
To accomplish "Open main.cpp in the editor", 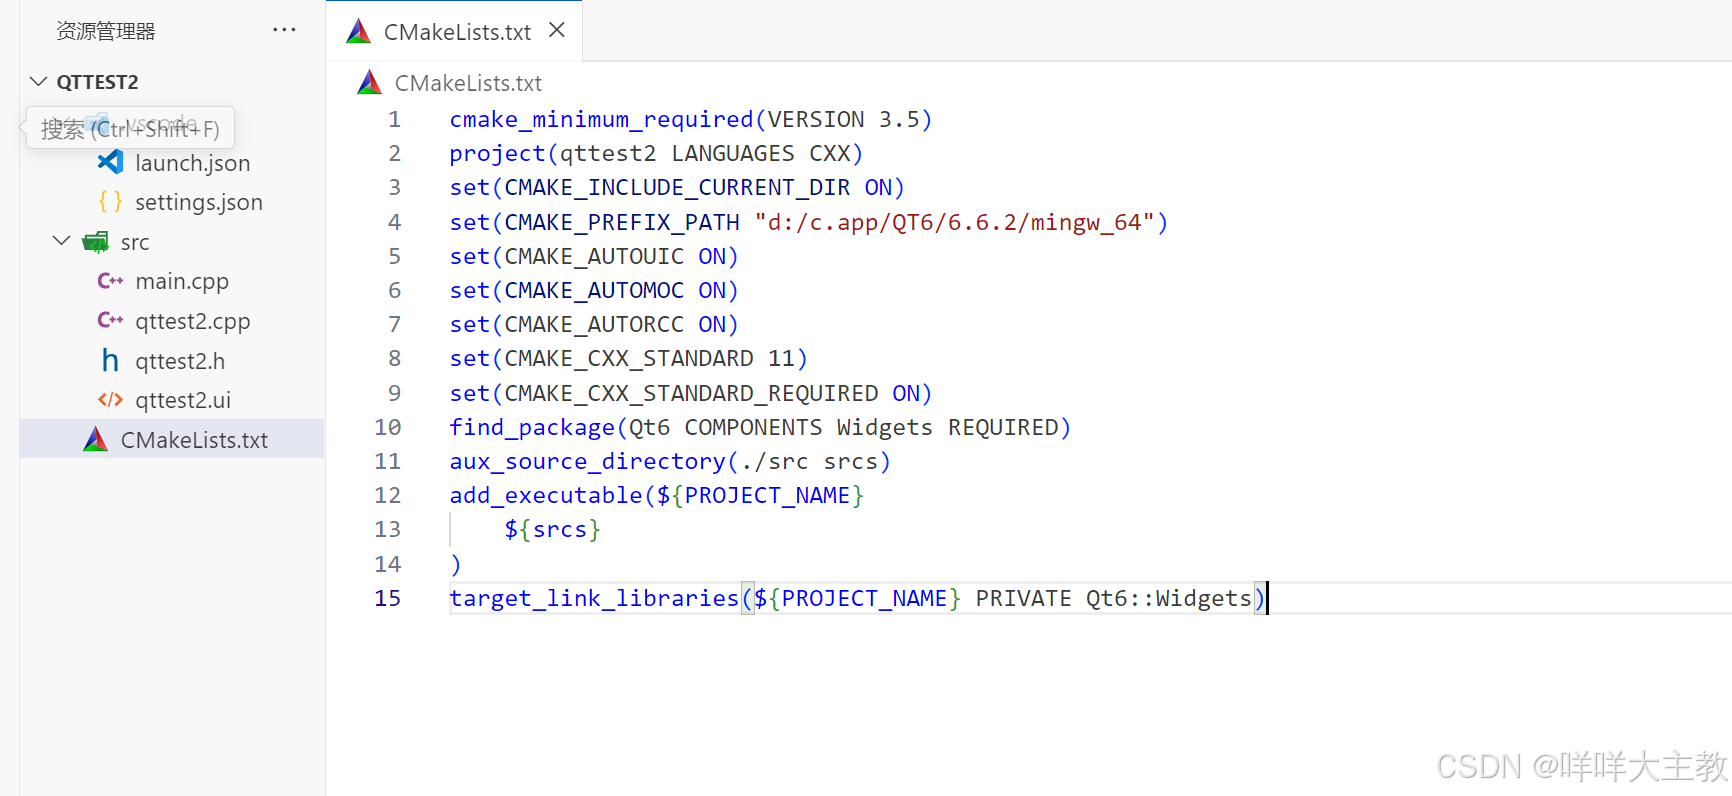I will tap(182, 281).
